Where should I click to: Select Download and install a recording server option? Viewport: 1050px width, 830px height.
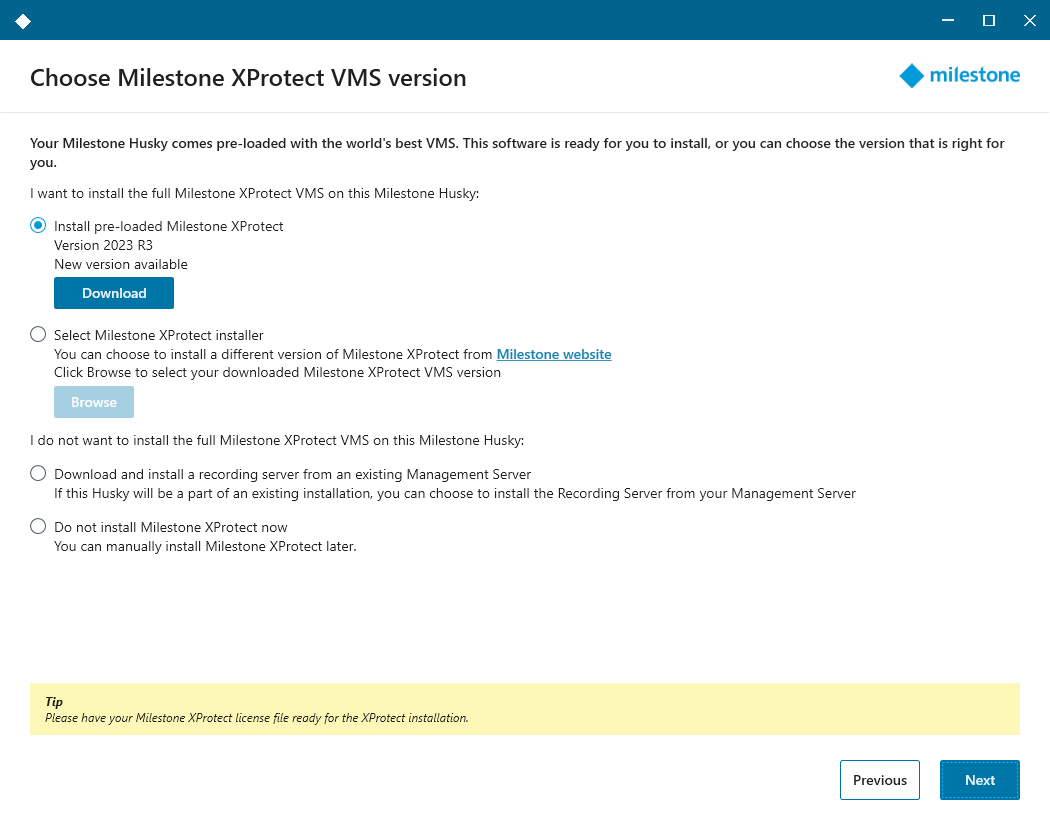38,474
